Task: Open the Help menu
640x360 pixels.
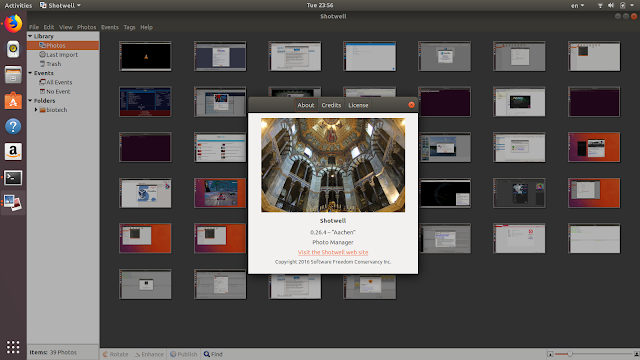Action: pyautogui.click(x=147, y=27)
